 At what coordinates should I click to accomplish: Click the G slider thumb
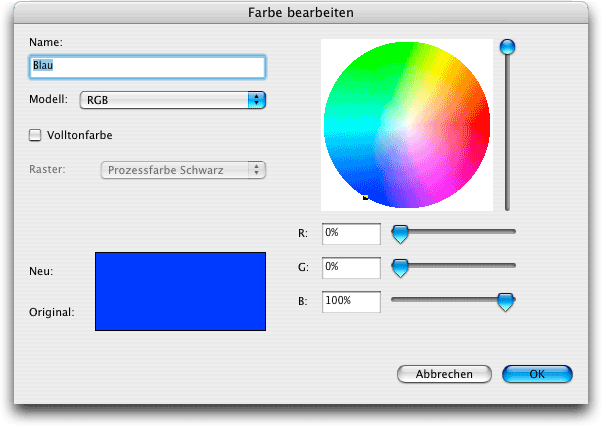coord(400,268)
